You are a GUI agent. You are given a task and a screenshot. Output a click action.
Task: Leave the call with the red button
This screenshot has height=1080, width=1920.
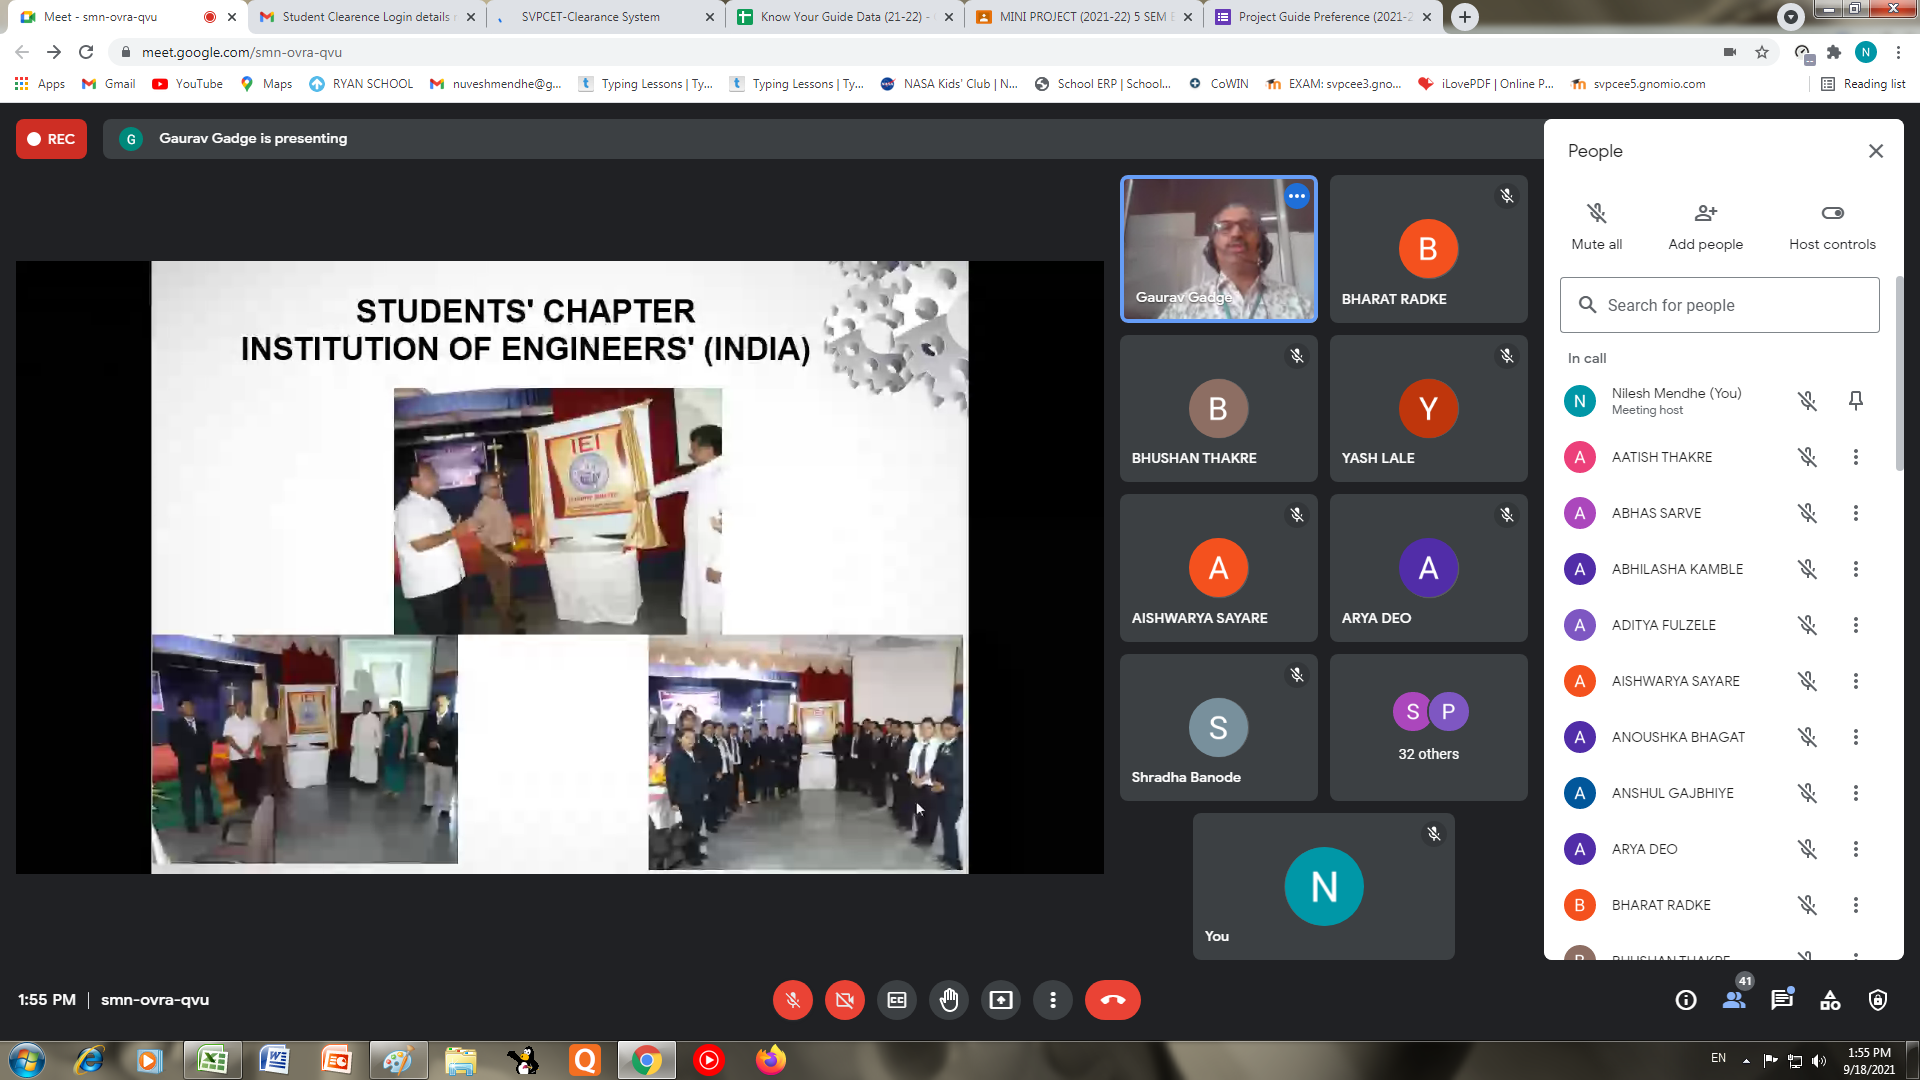1113,1000
